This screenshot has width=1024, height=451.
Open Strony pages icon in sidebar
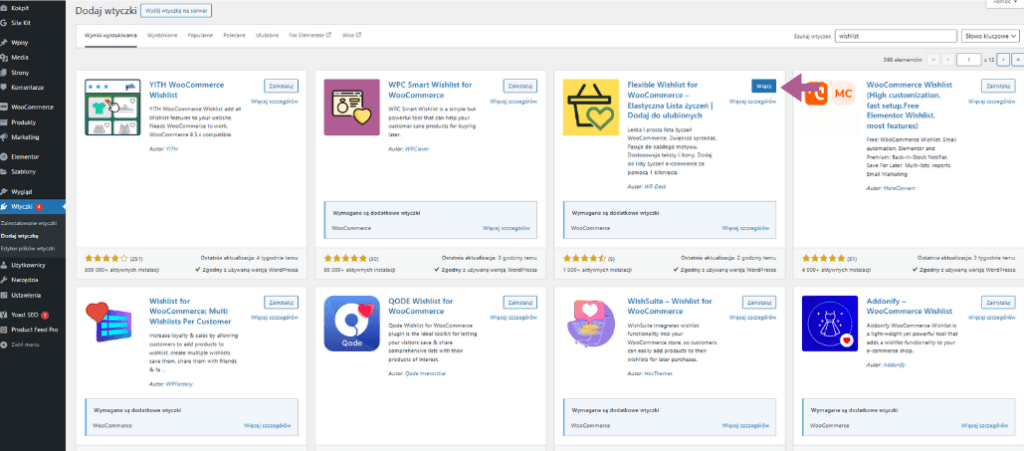coord(5,72)
